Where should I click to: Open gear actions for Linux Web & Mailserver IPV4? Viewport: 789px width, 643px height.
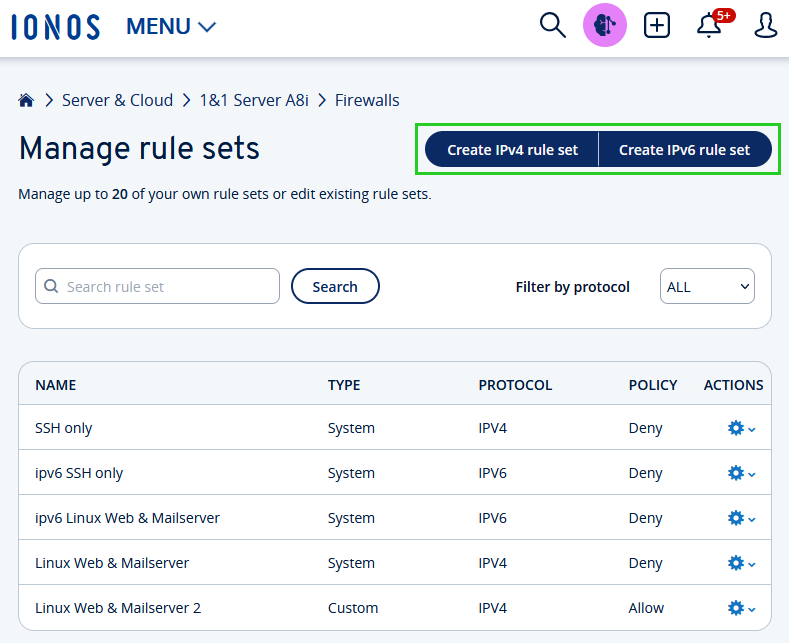click(x=740, y=563)
